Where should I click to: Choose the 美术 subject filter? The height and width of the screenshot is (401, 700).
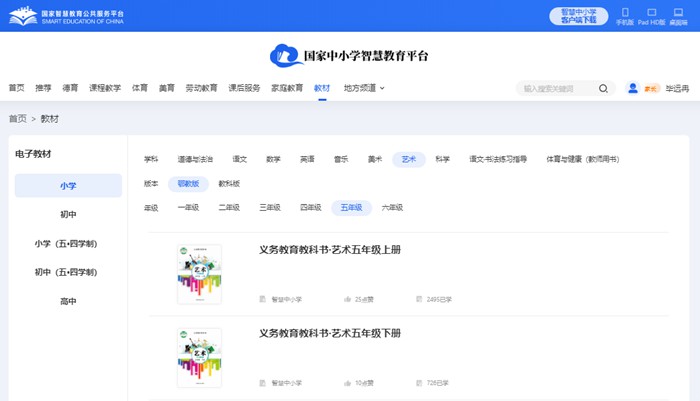[375, 159]
